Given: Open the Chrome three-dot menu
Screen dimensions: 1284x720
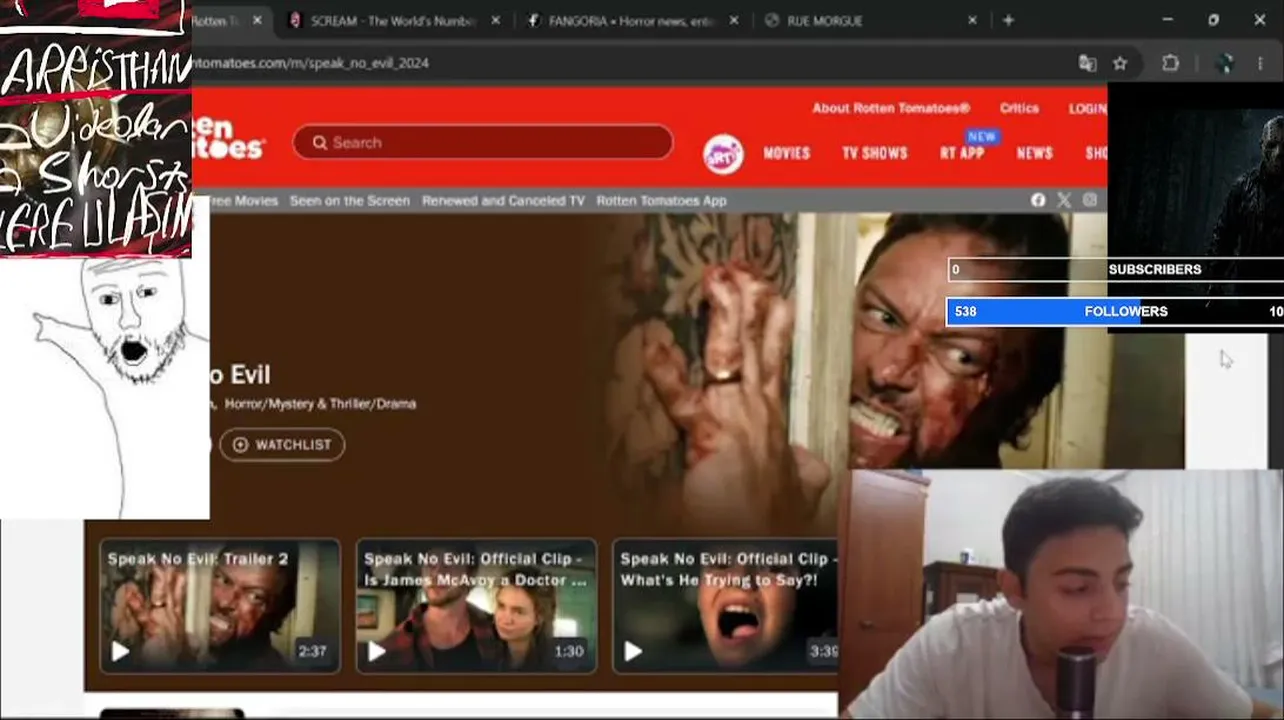Looking at the screenshot, I should pos(1260,63).
